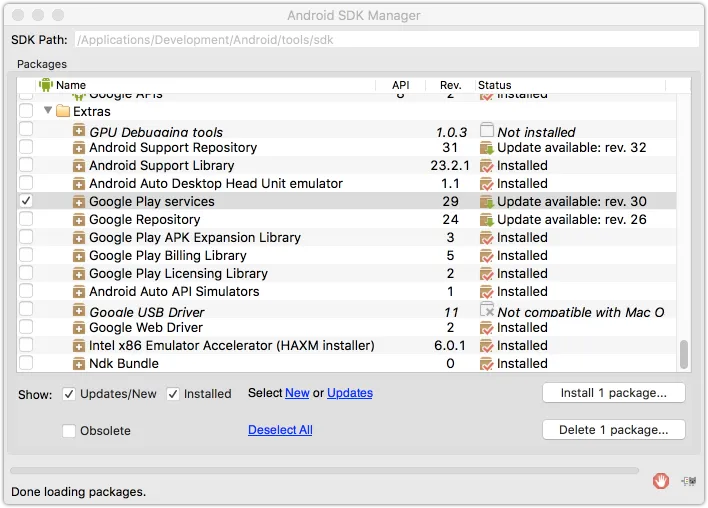Check the Google Web Driver checkbox

click(x=26, y=326)
